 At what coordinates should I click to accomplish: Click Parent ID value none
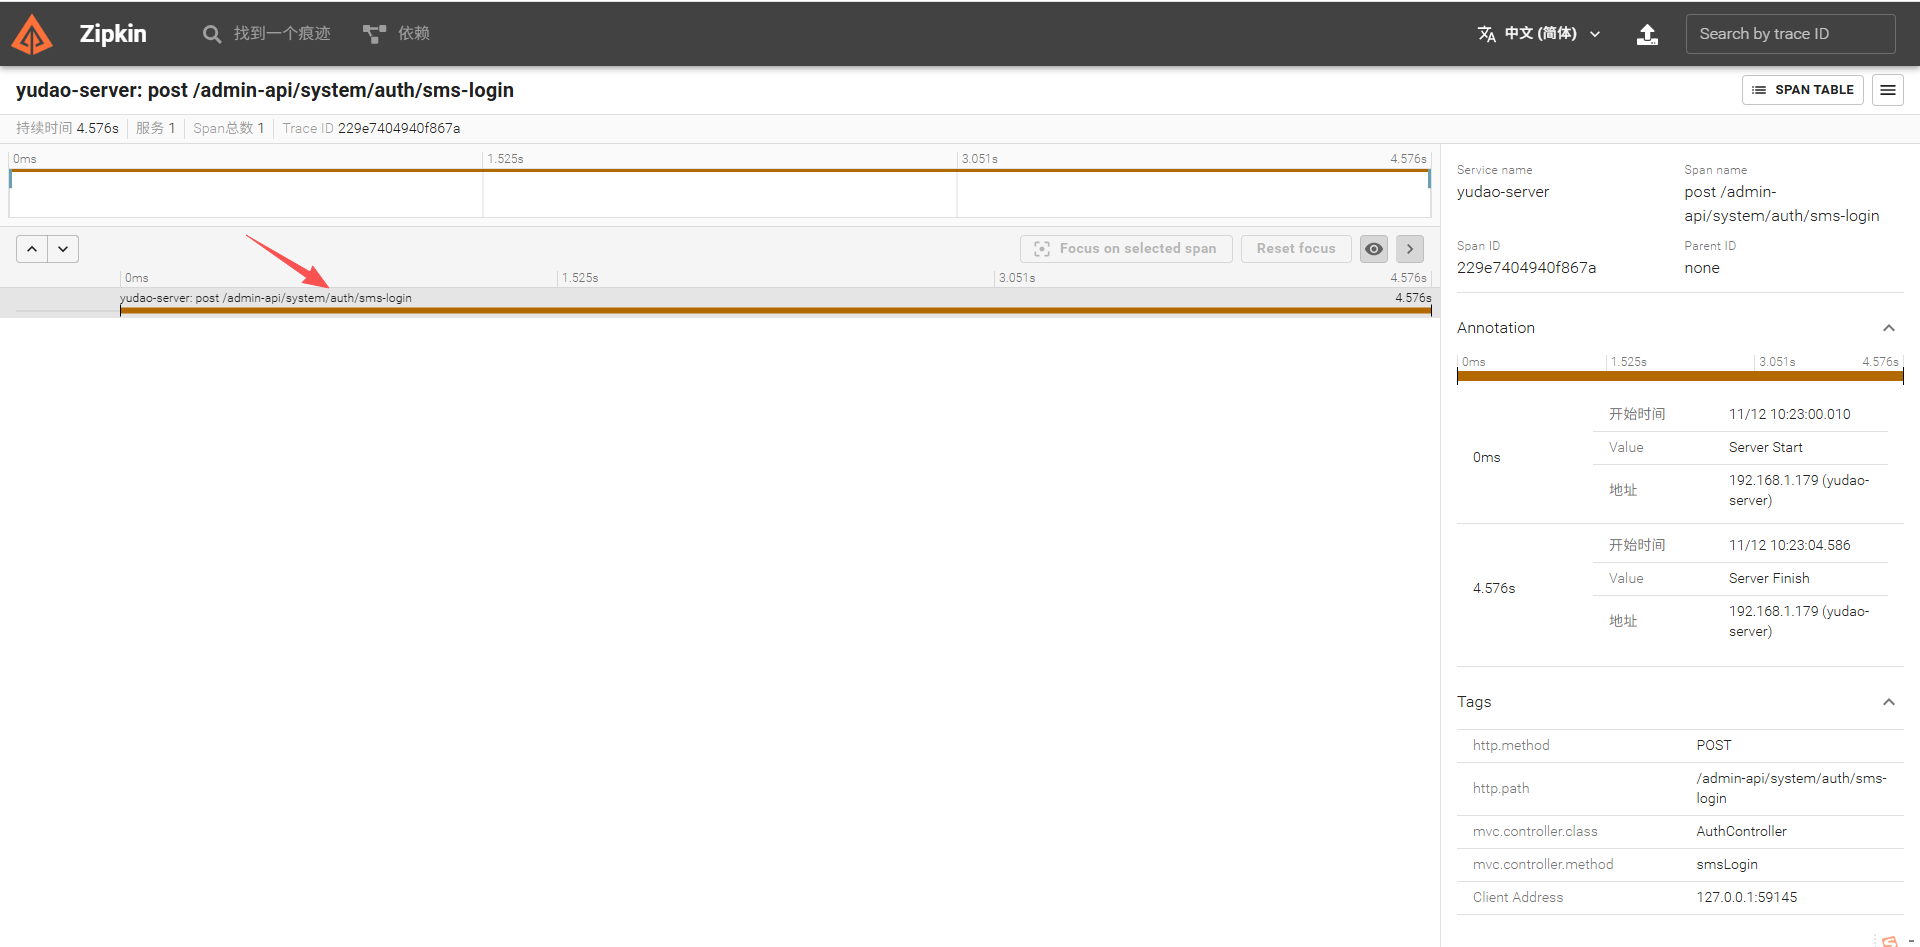[1702, 268]
